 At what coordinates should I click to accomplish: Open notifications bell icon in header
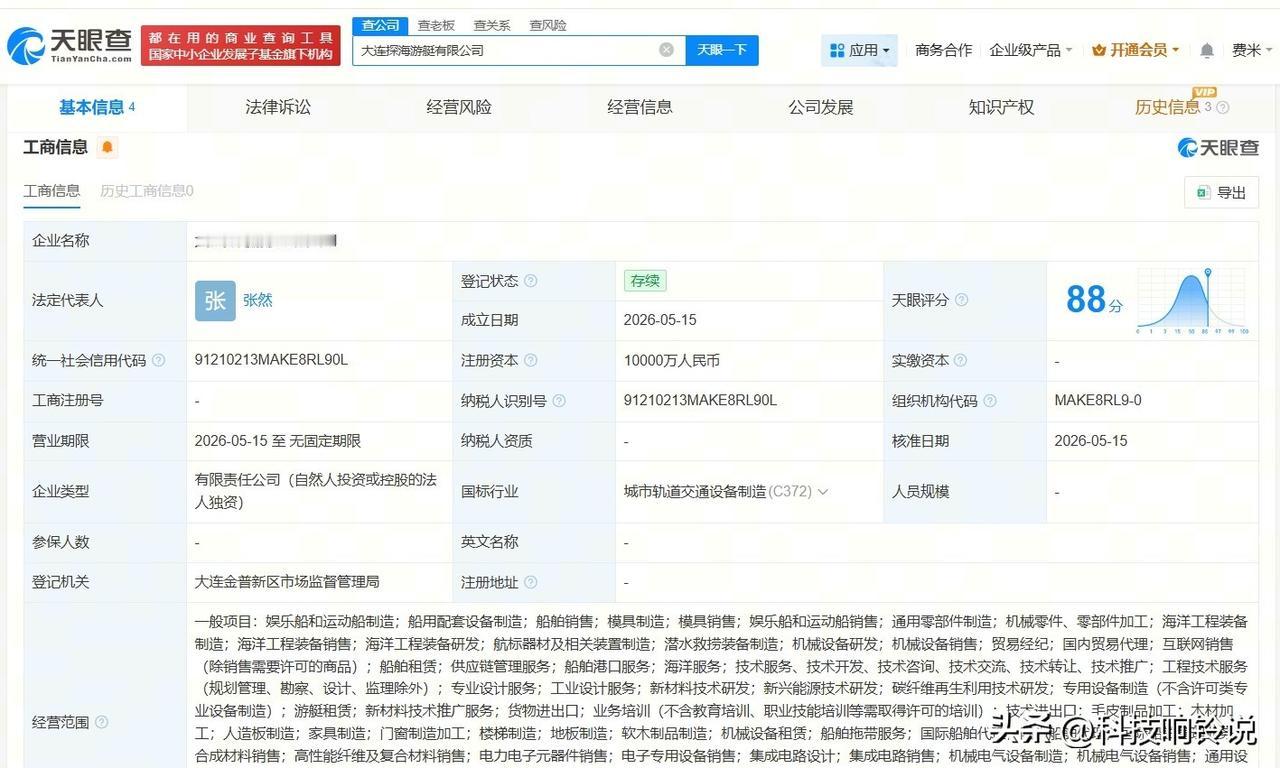click(x=1207, y=50)
